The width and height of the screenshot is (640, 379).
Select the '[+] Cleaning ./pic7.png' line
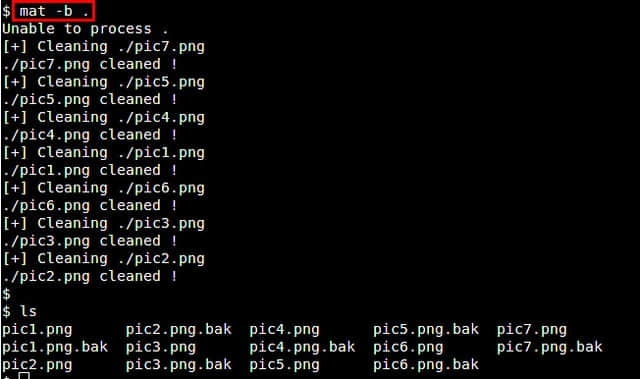click(103, 47)
